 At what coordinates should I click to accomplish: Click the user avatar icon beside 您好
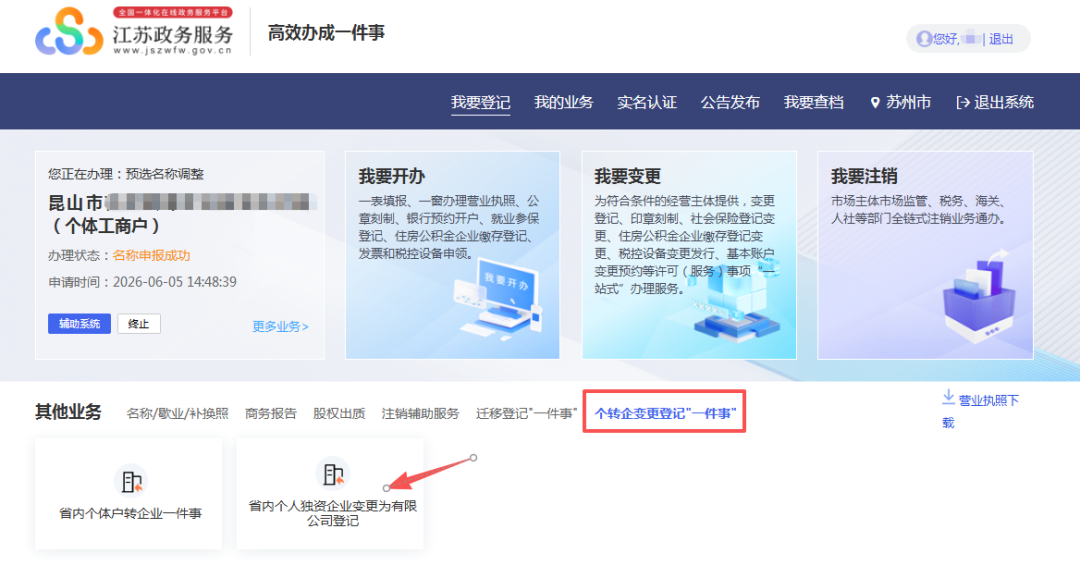924,39
